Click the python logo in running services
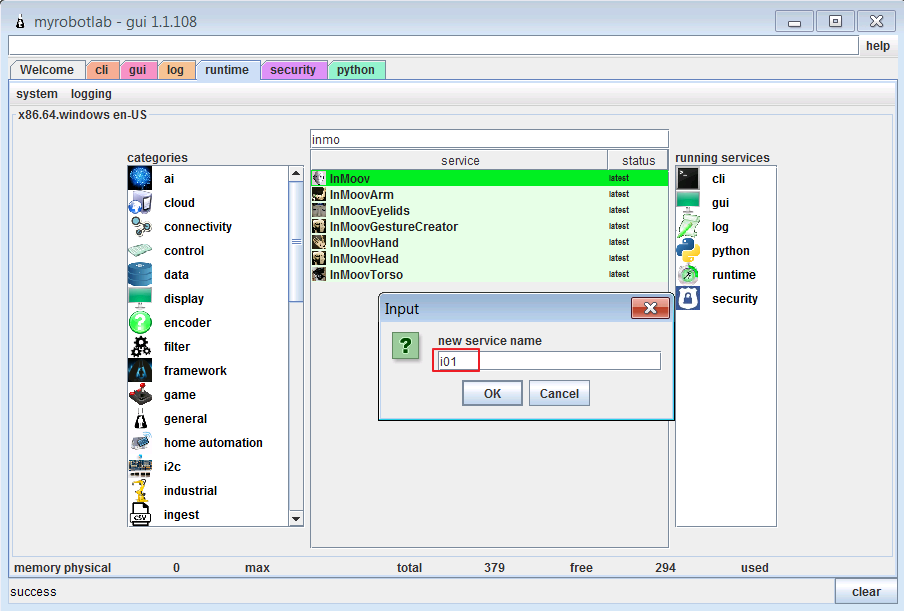The image size is (904, 611). pos(688,251)
